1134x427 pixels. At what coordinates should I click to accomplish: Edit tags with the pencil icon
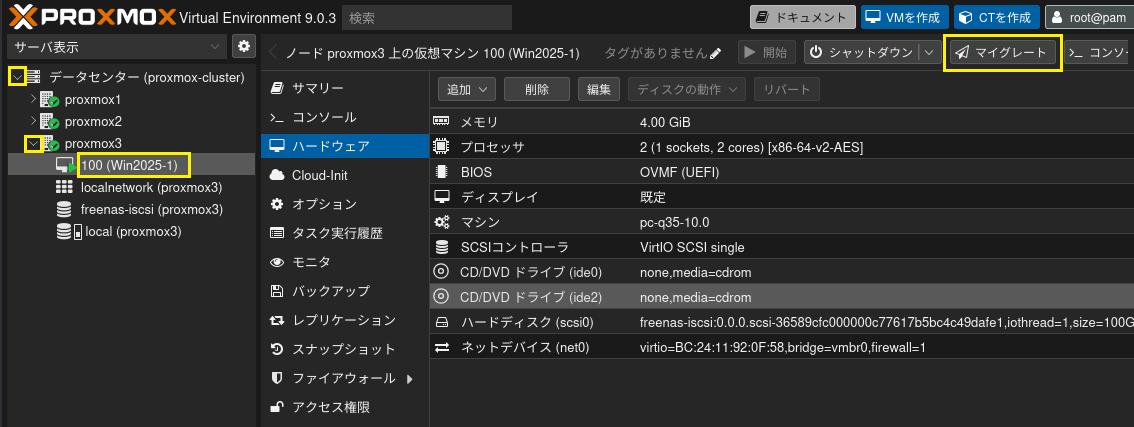716,53
